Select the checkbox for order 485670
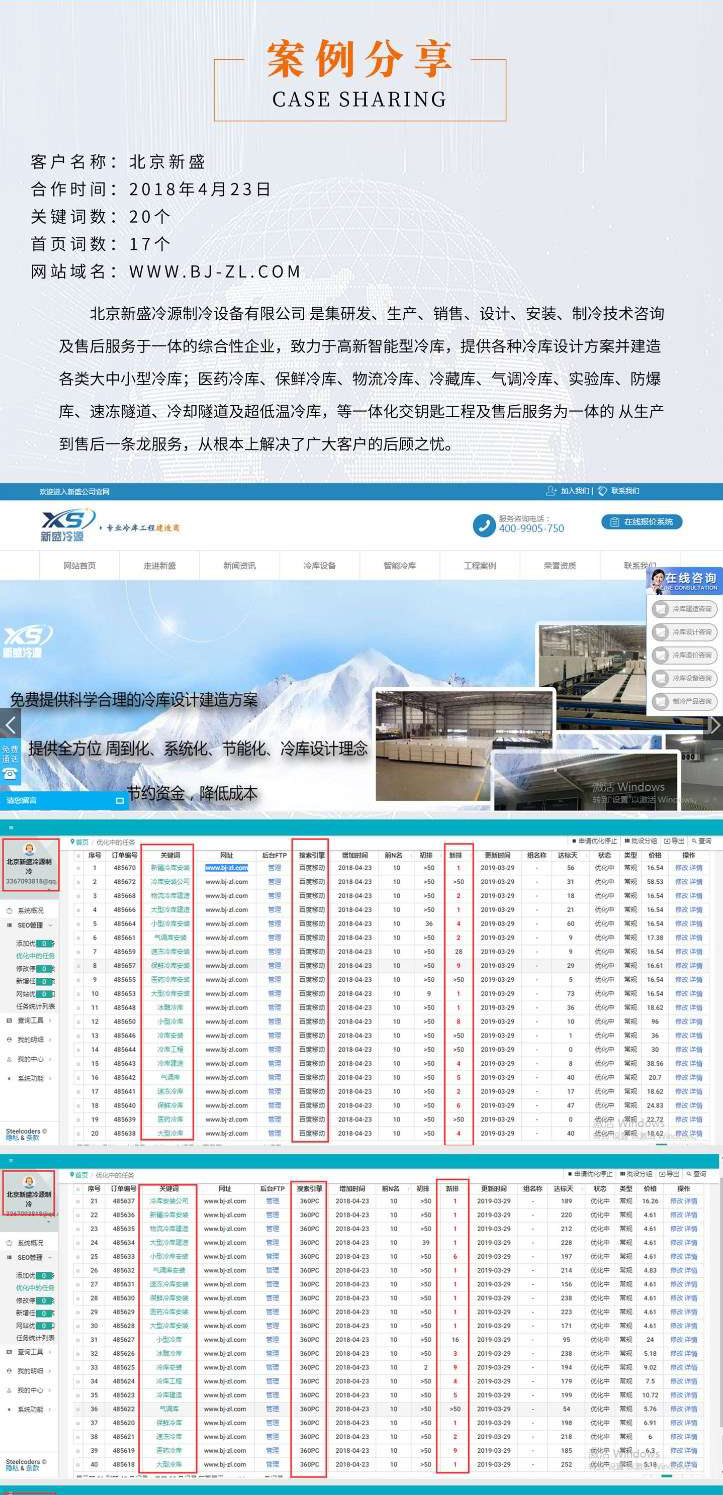 coord(79,868)
